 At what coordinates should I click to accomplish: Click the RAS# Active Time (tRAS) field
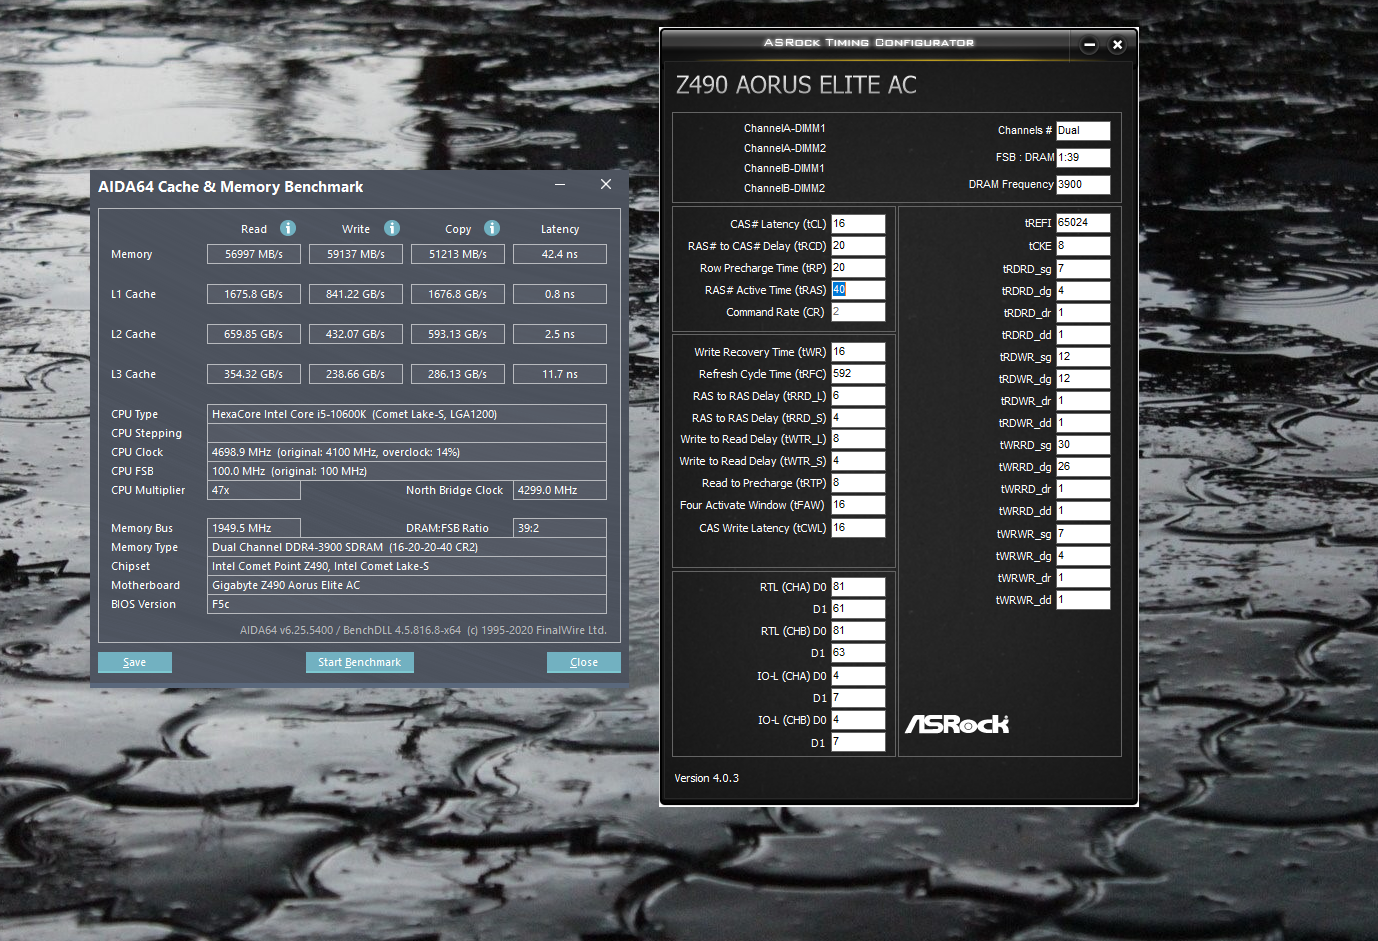[x=858, y=290]
